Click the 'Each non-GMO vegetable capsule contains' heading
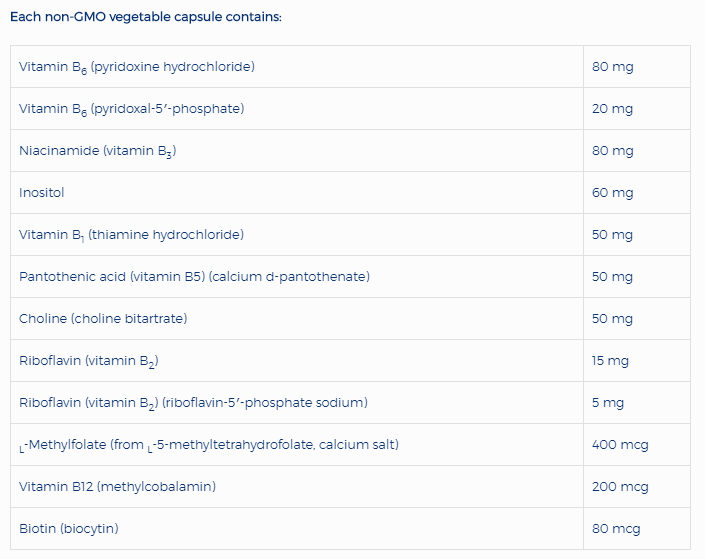 [x=146, y=17]
